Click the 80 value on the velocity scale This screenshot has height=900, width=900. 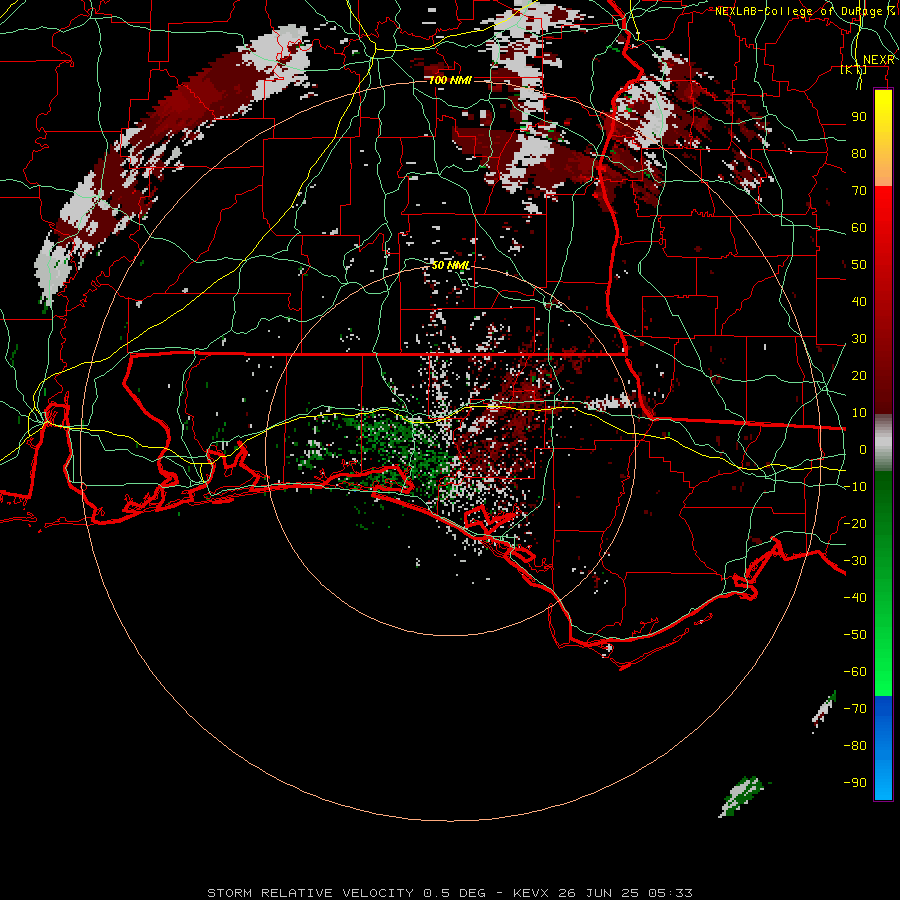coord(859,154)
